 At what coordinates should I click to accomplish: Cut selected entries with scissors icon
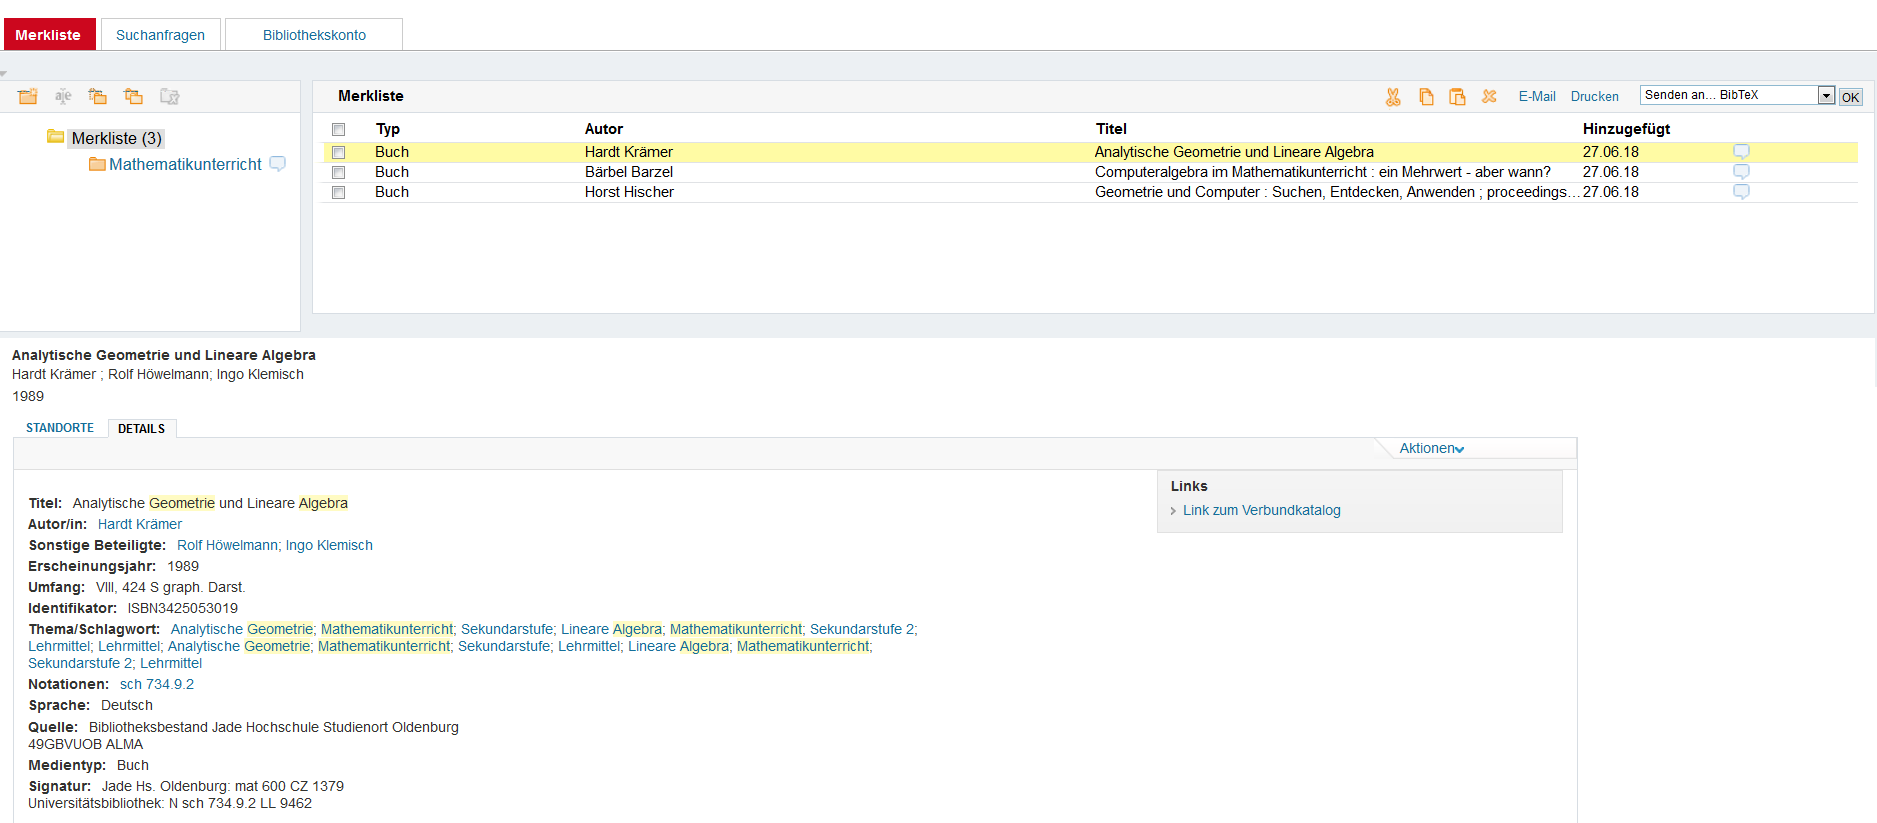coord(1393,97)
